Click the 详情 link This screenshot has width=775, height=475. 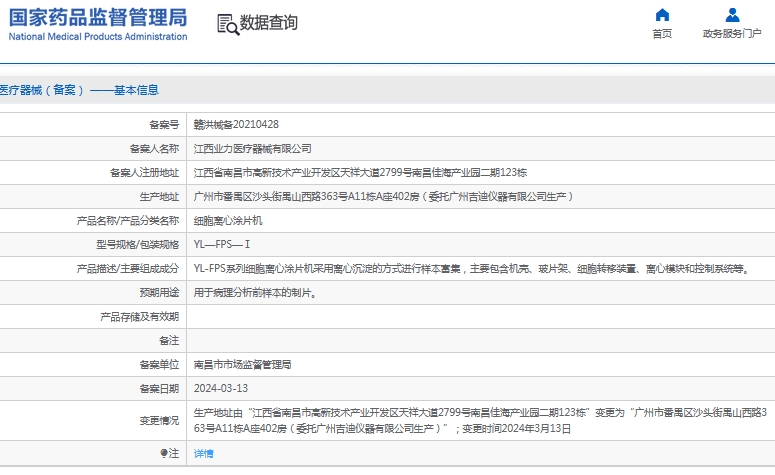204,453
